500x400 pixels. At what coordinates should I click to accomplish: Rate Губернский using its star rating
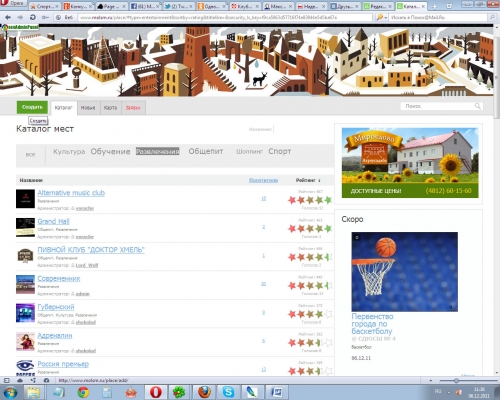point(310,314)
